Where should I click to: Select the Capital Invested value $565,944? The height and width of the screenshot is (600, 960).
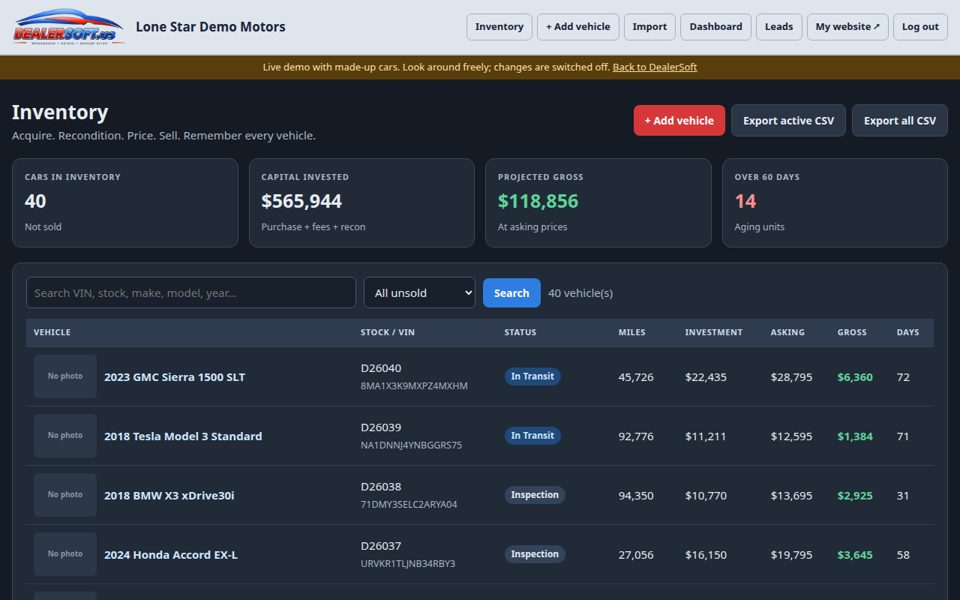(301, 201)
